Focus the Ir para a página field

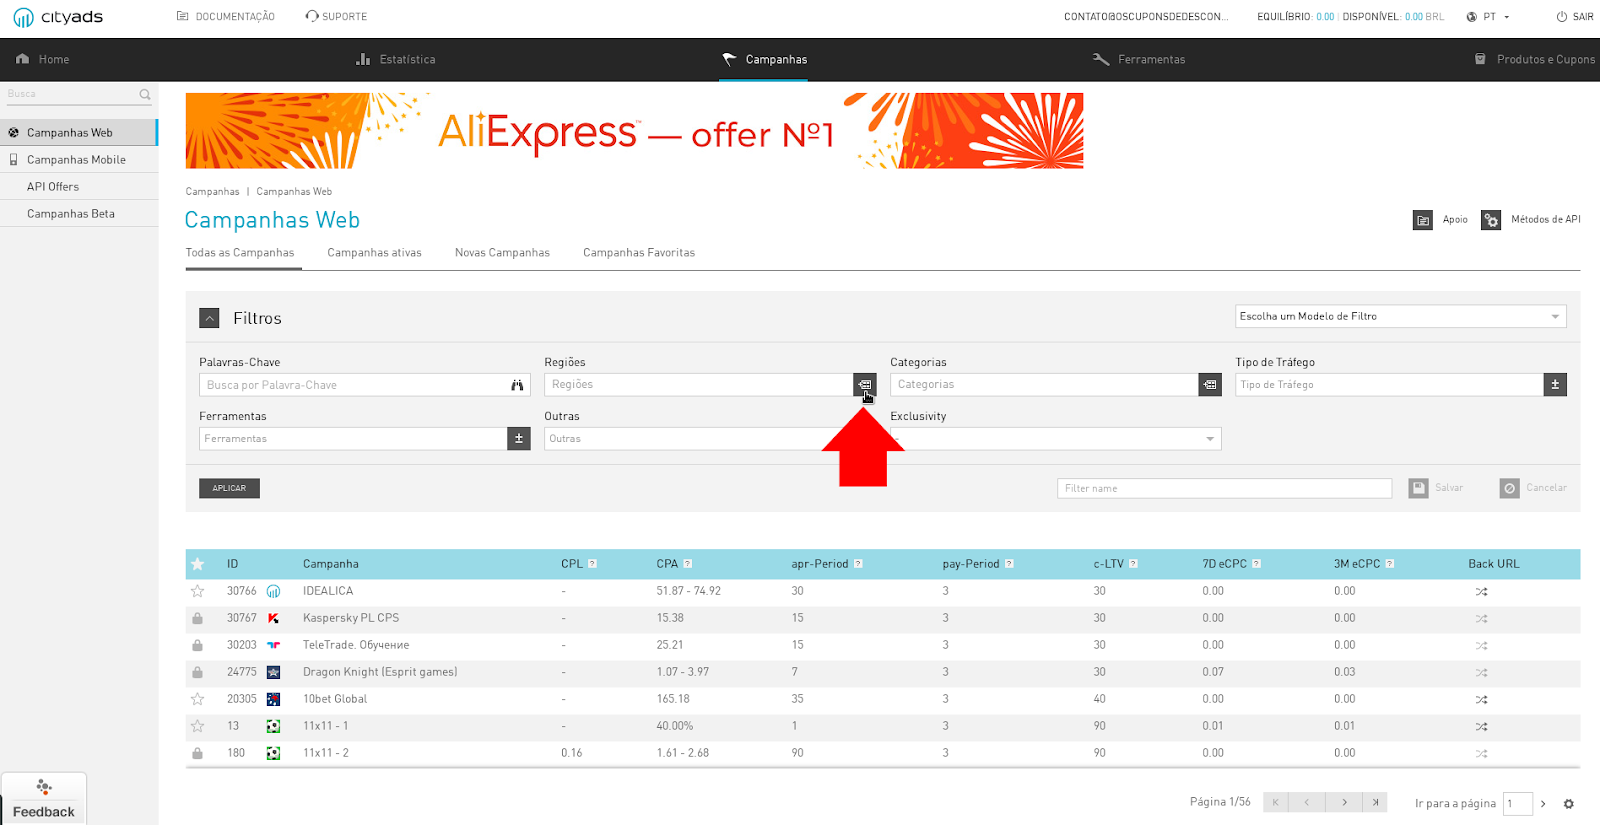(x=1518, y=803)
